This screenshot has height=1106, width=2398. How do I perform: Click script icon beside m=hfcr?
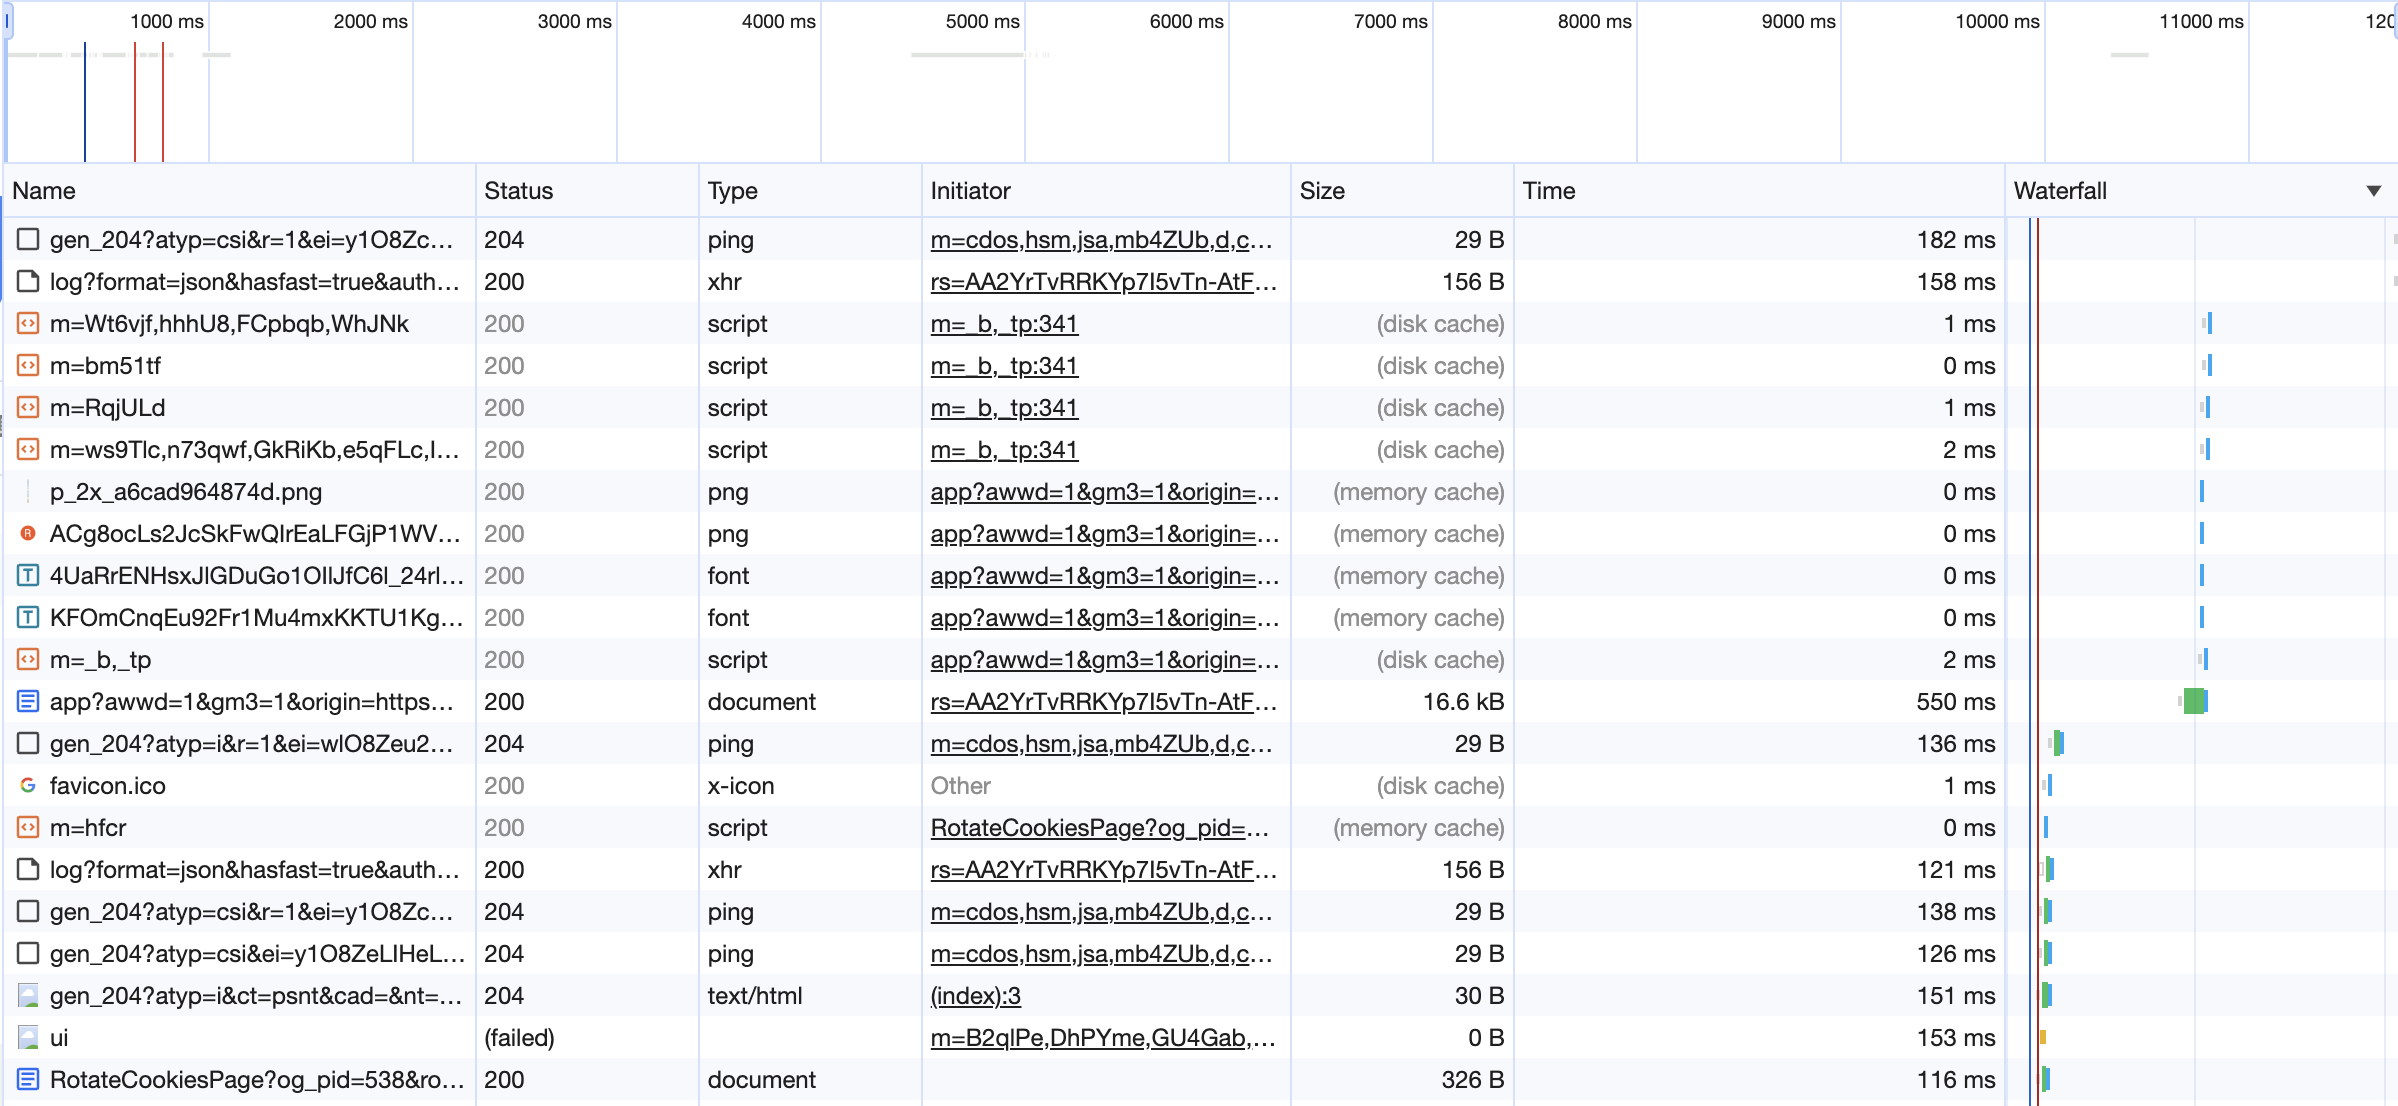tap(28, 828)
